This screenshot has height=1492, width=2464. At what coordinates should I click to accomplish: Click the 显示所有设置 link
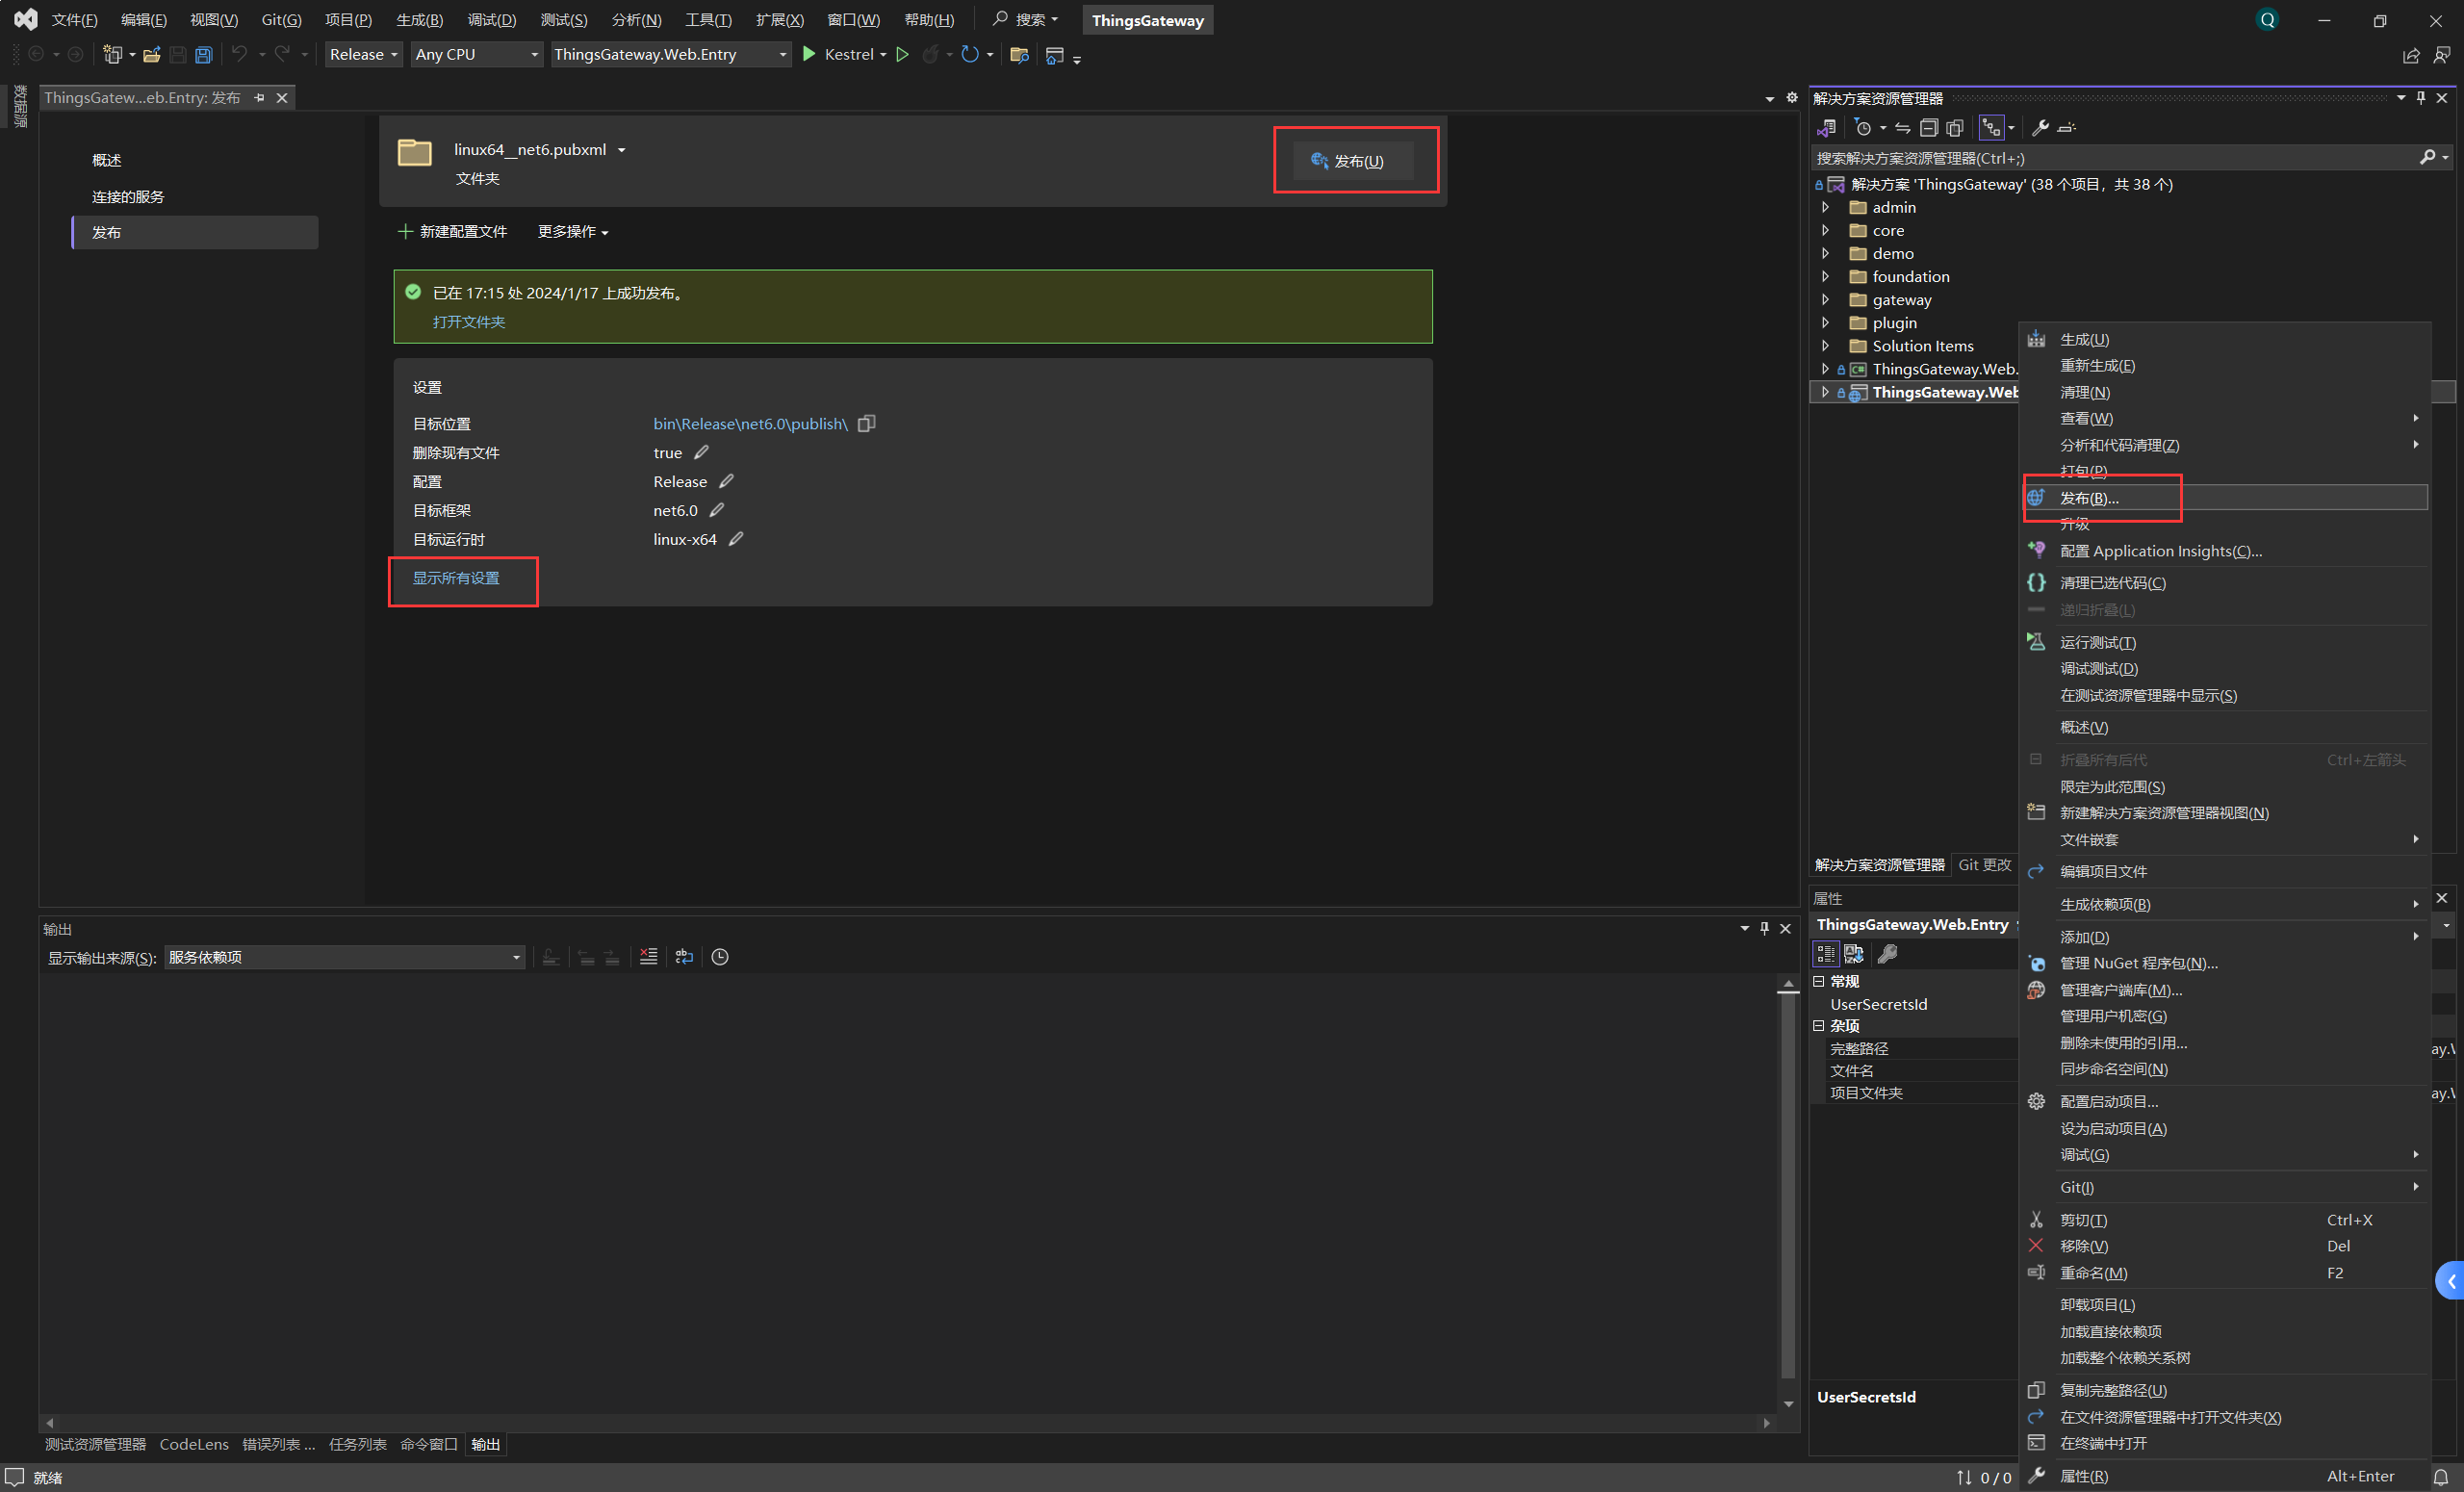click(456, 578)
